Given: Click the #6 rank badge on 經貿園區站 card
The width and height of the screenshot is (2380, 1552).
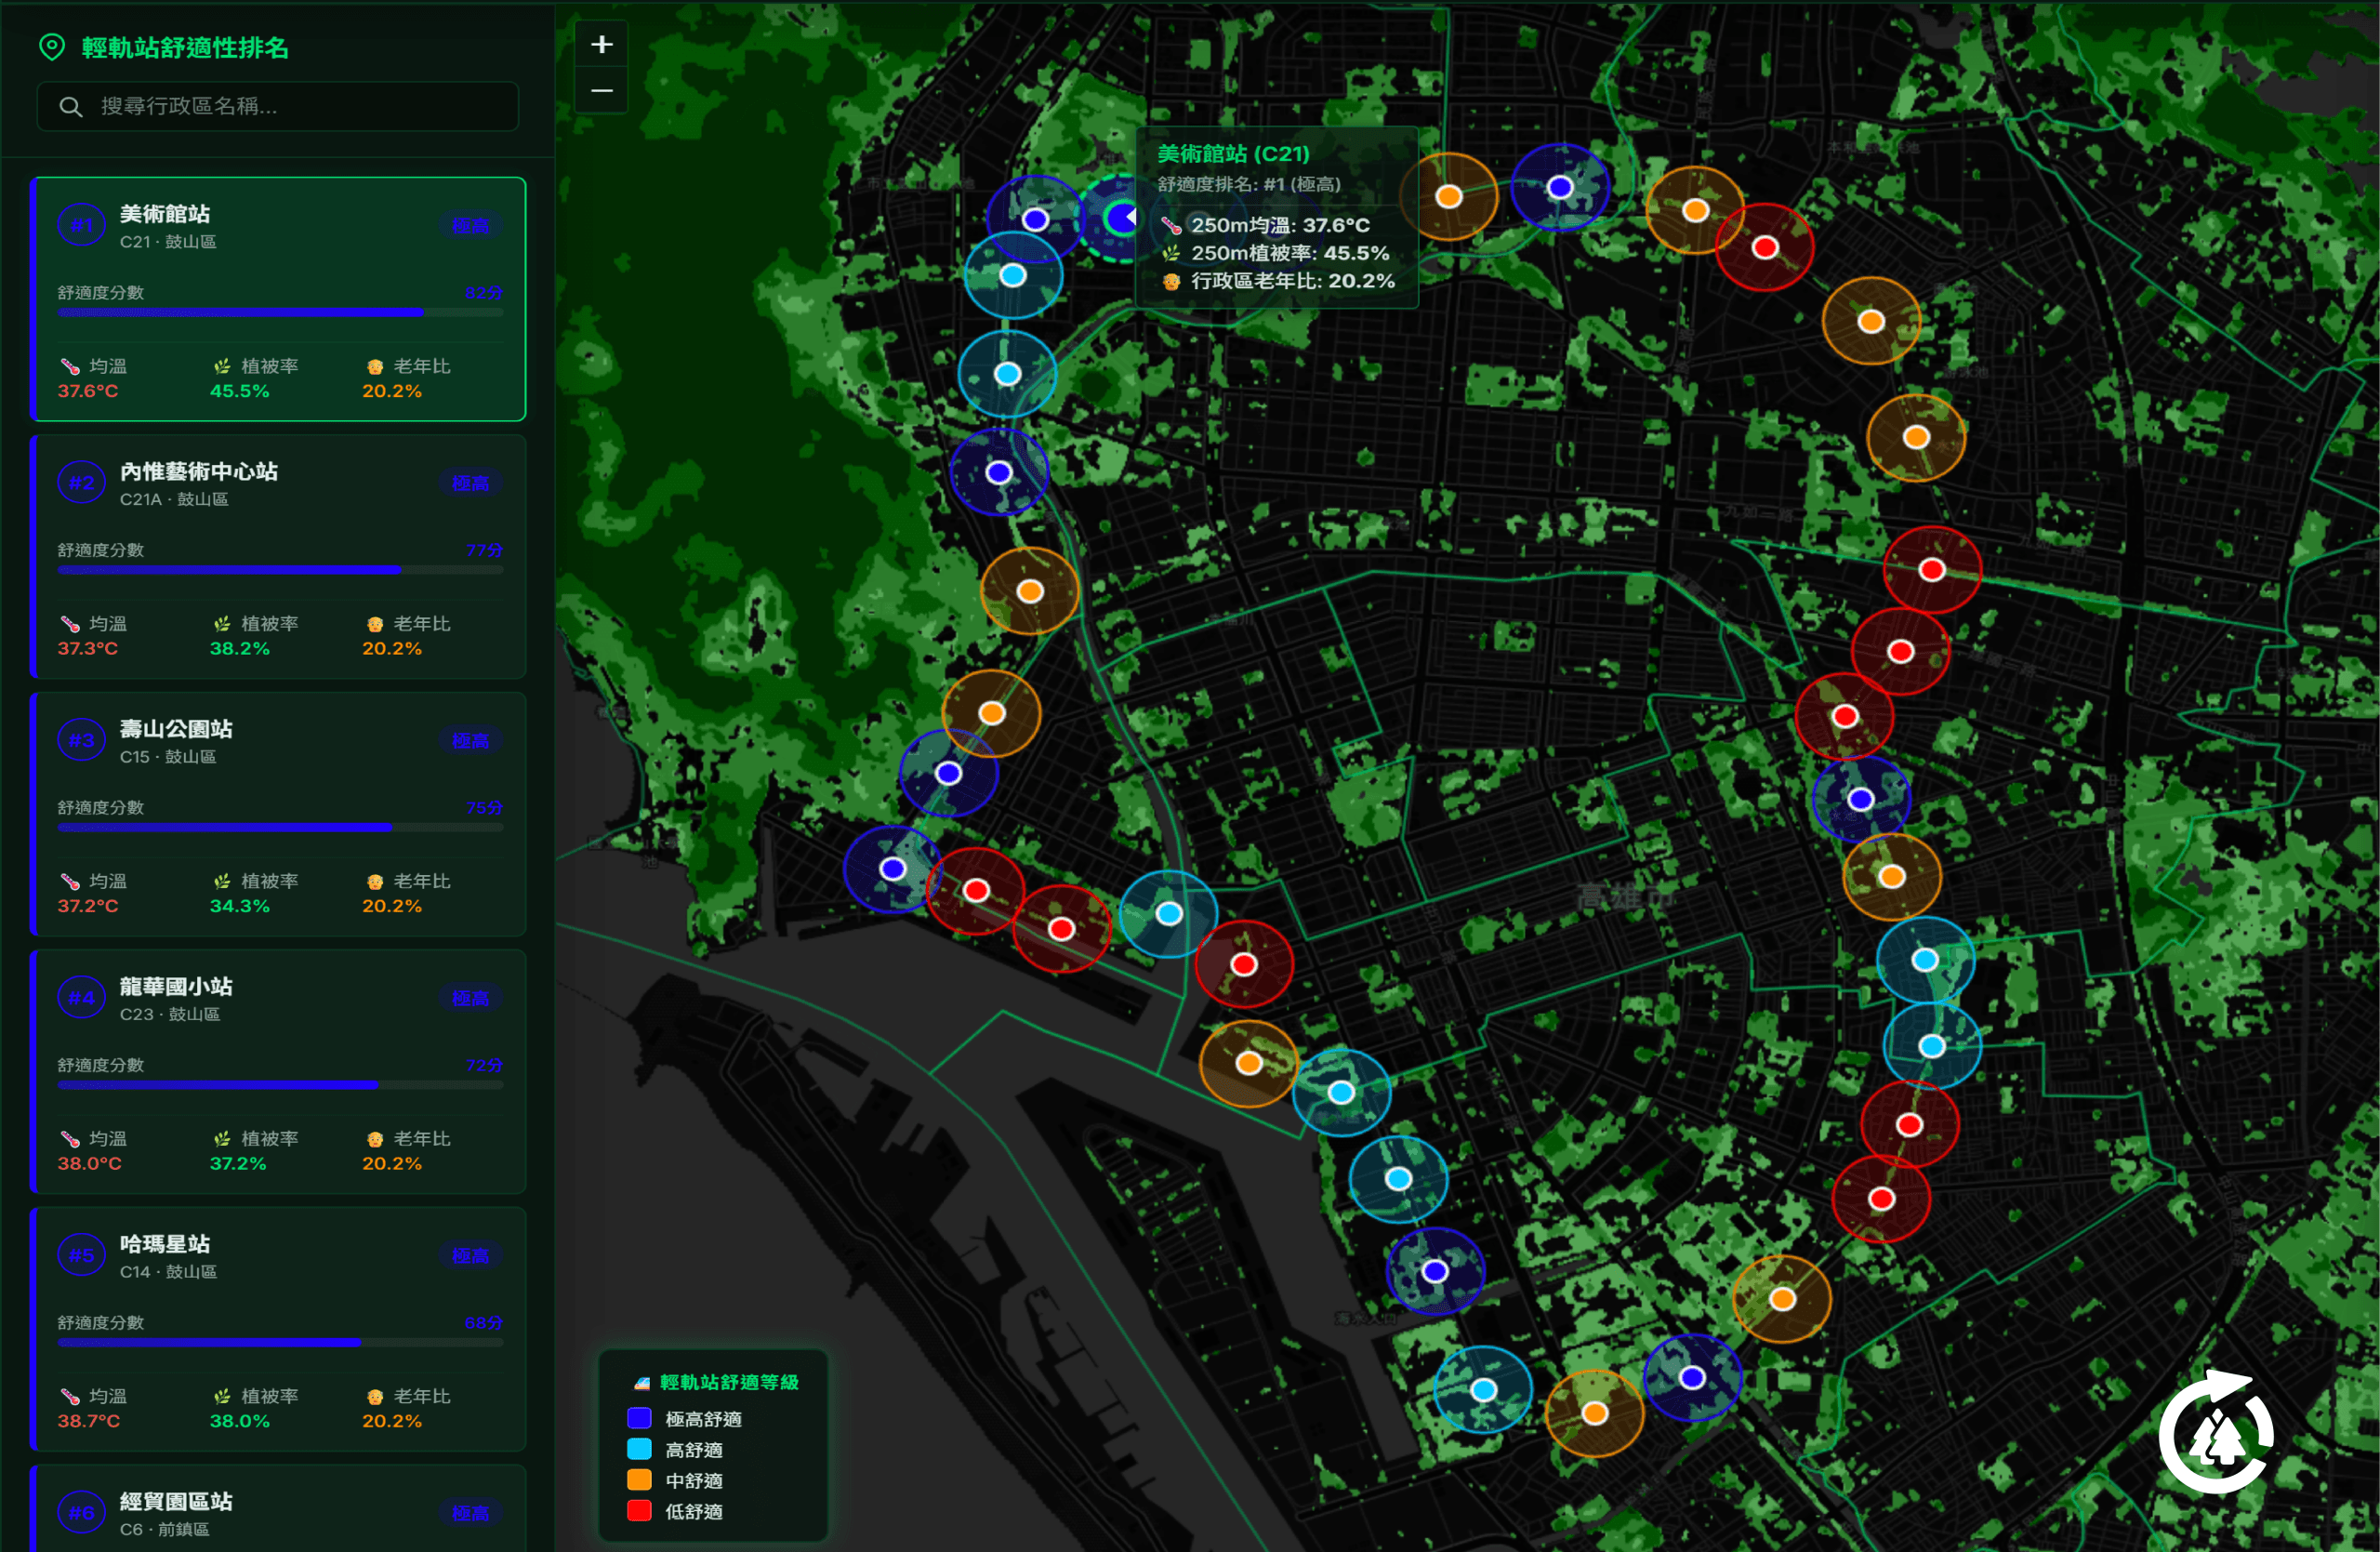Looking at the screenshot, I should click(x=81, y=1513).
